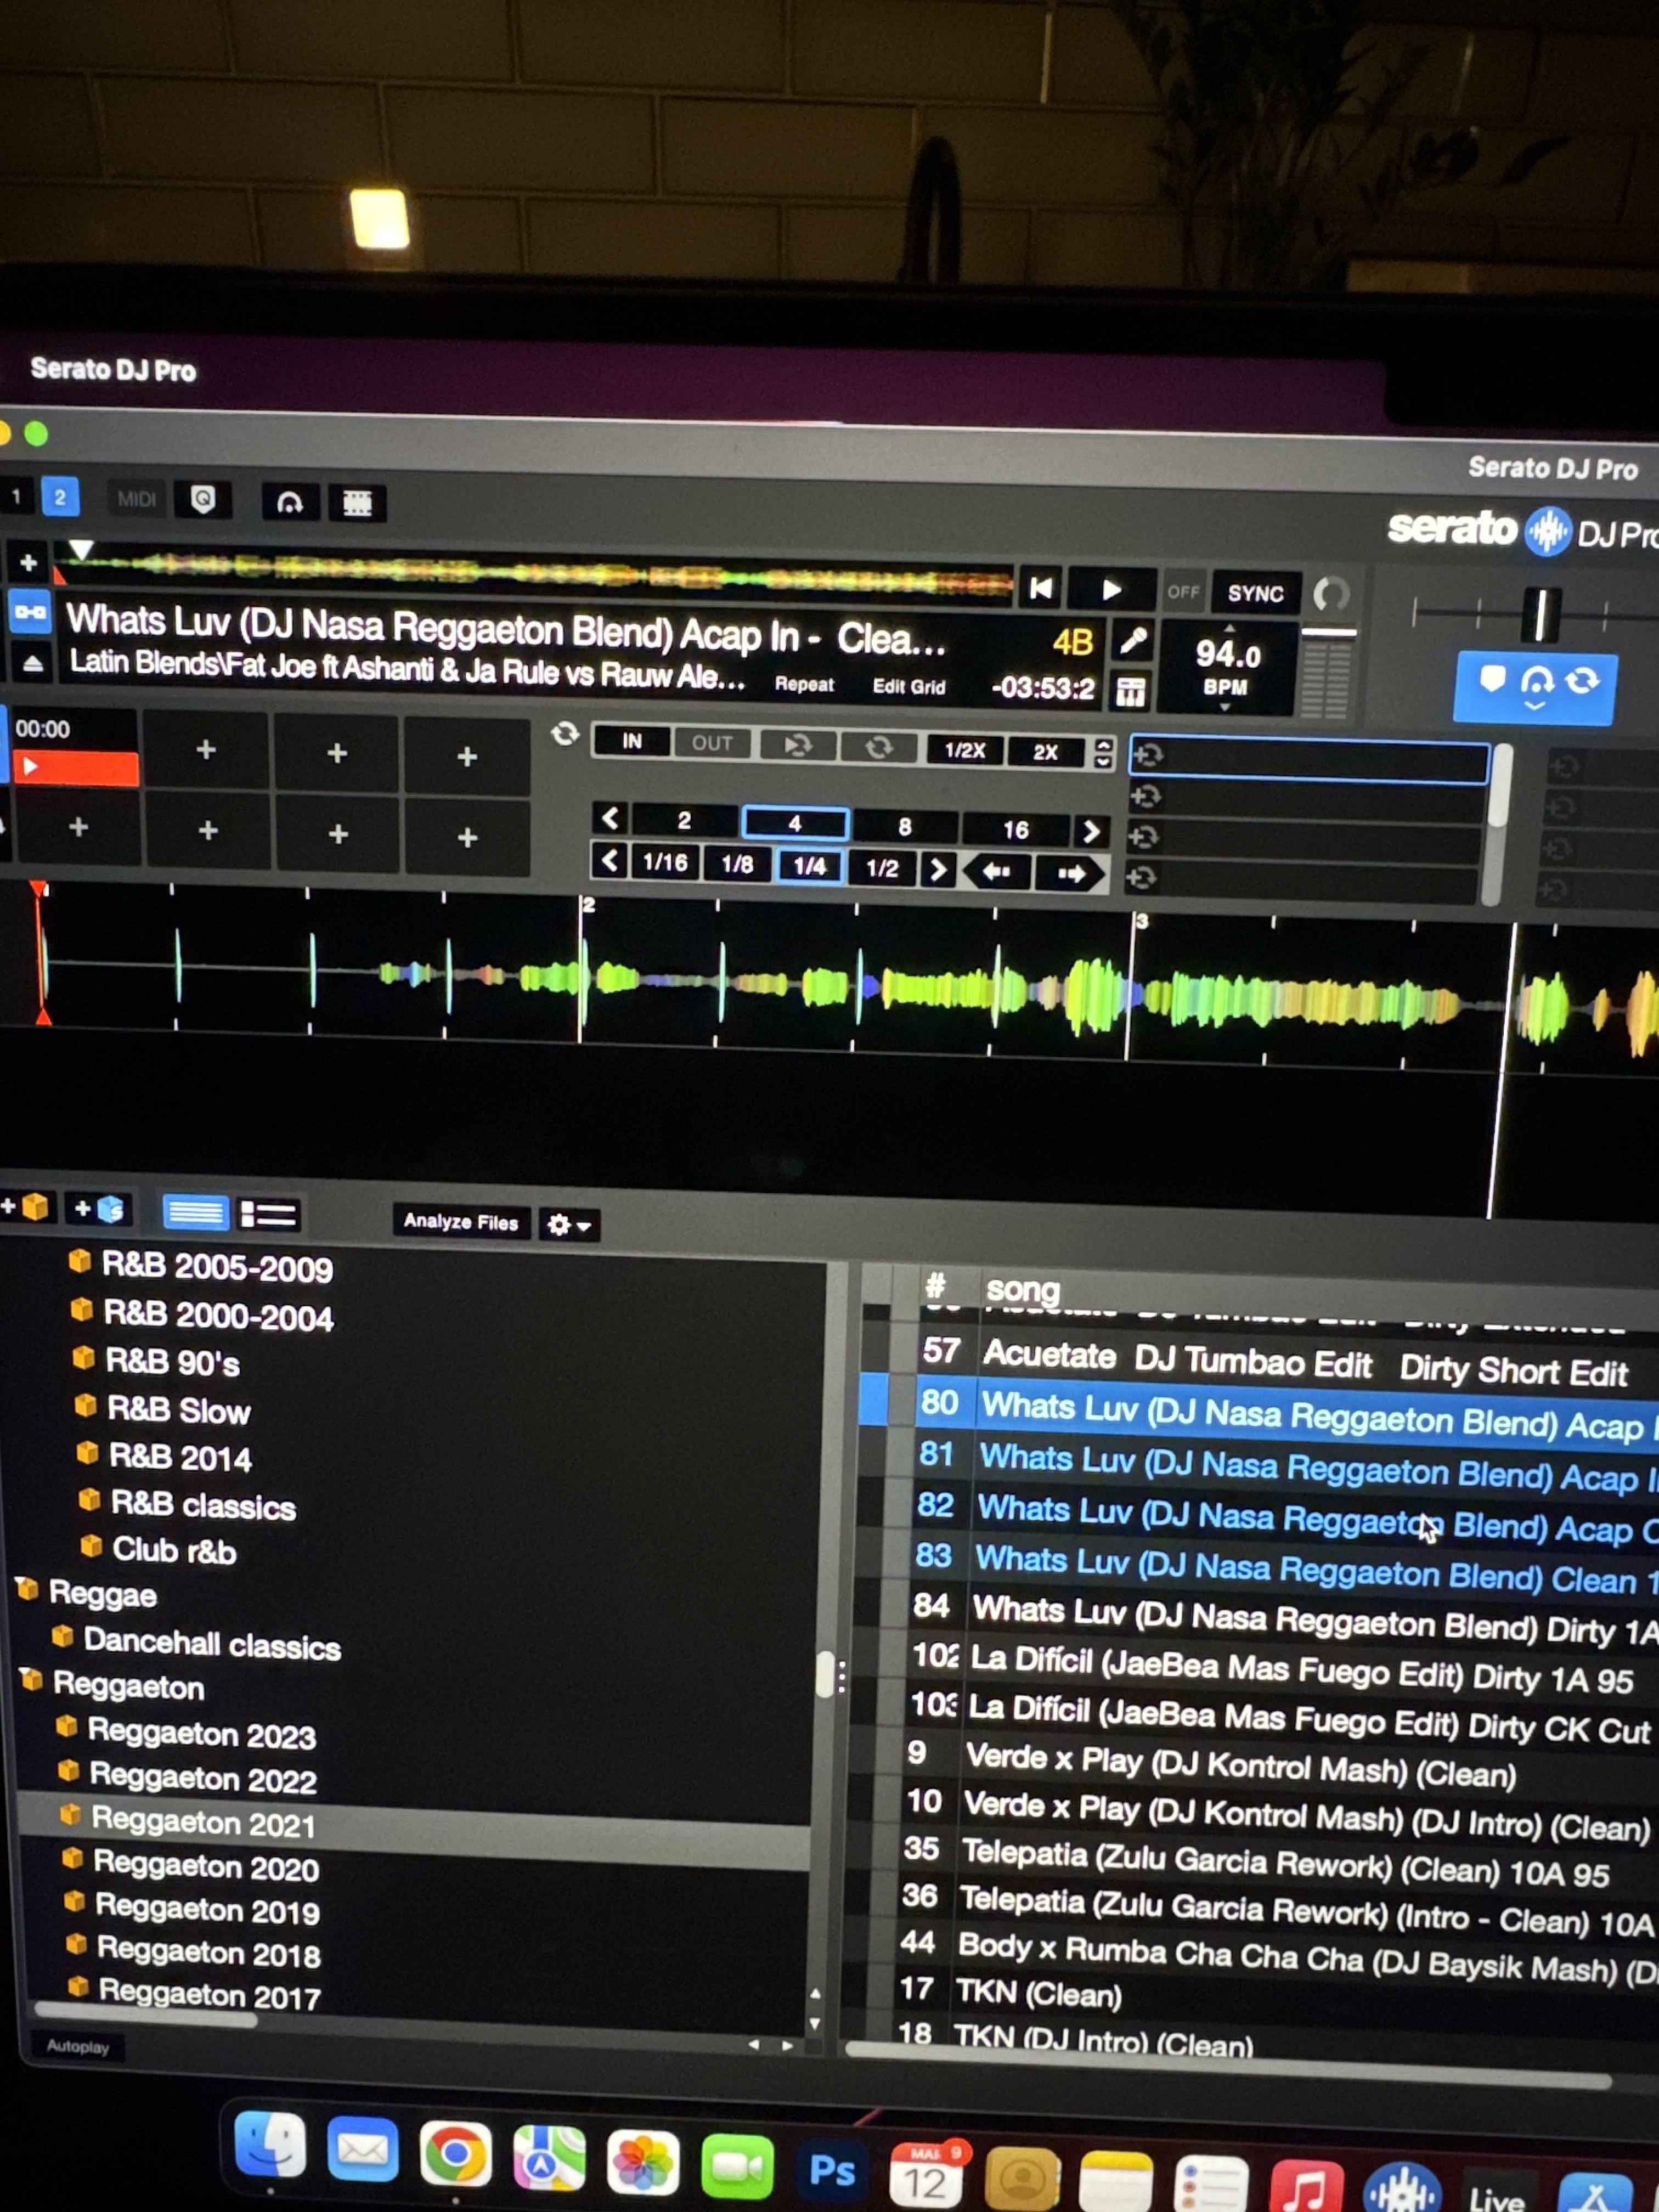1659x2212 pixels.
Task: Select 16-beat auto loop
Action: [1016, 830]
